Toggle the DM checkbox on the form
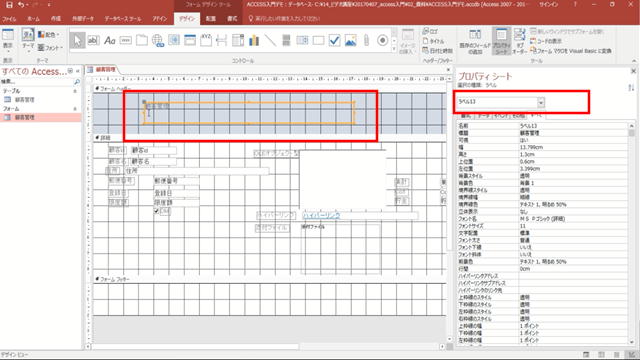Viewport: 640px width, 360px height. coord(156,211)
